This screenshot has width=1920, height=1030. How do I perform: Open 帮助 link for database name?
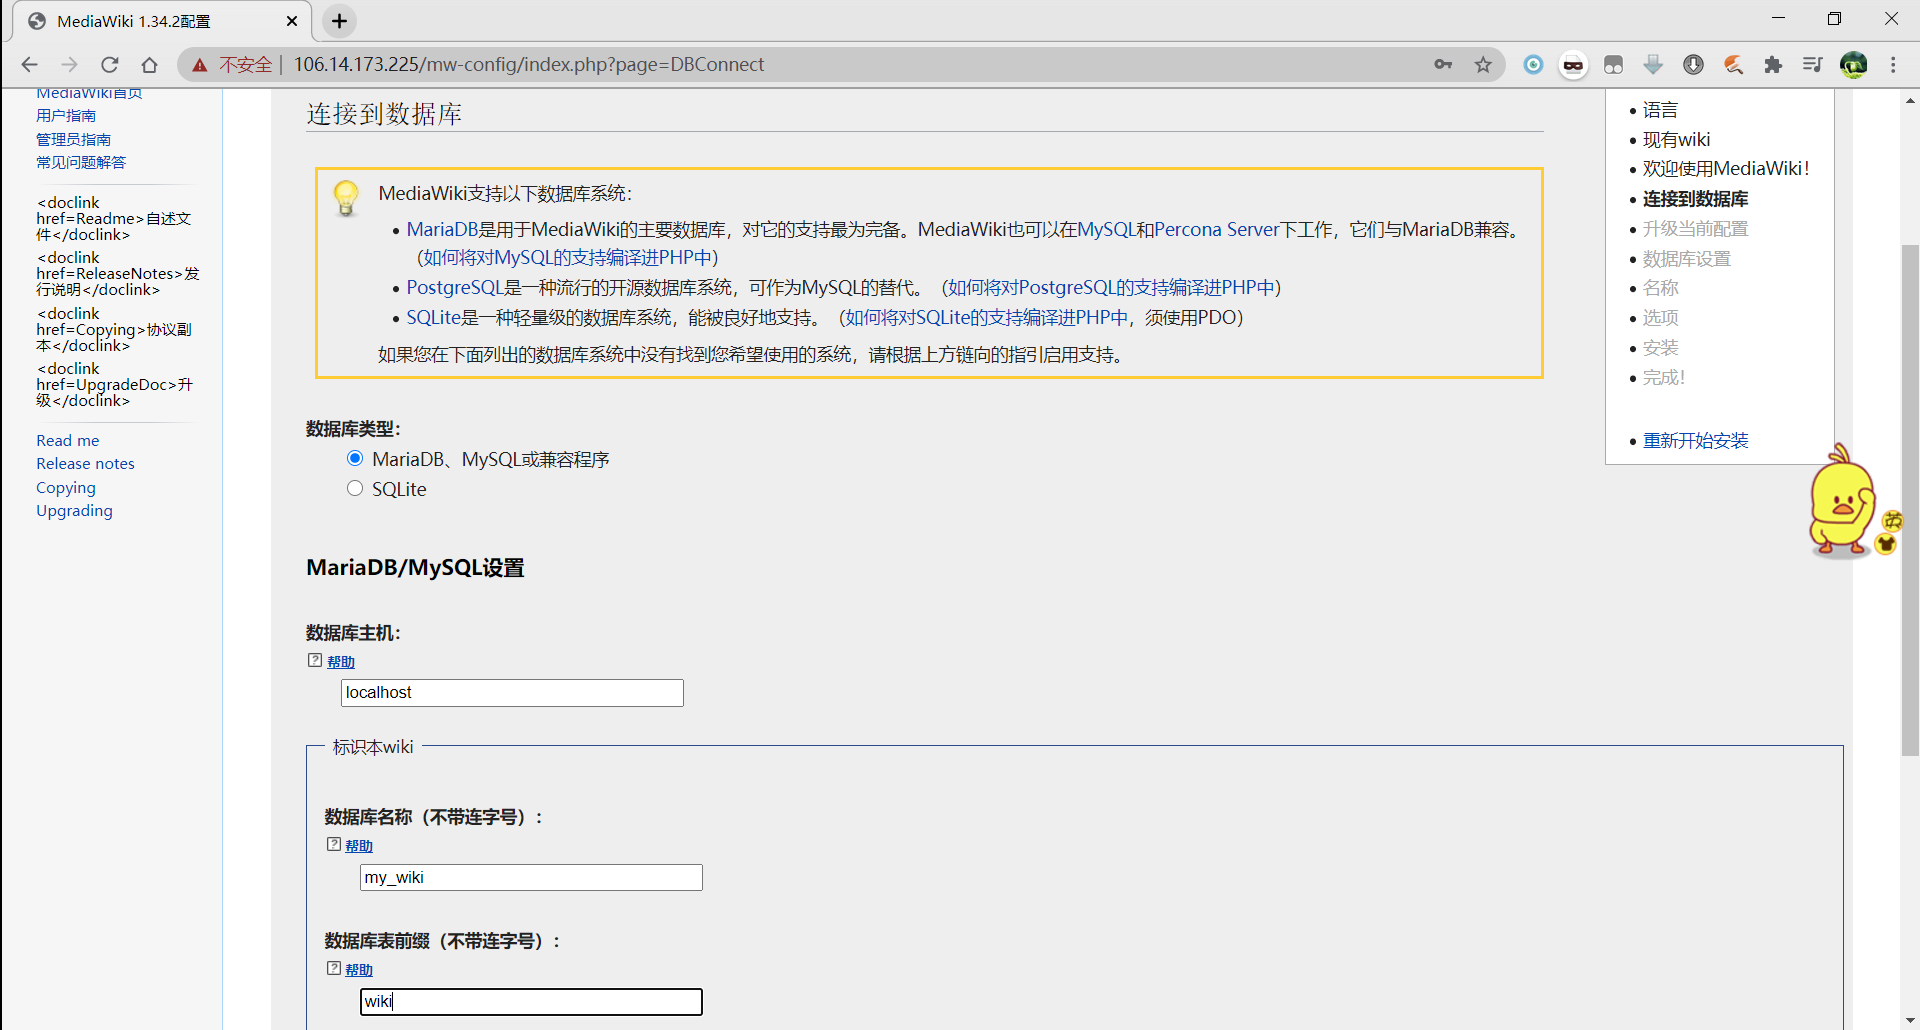tap(359, 846)
